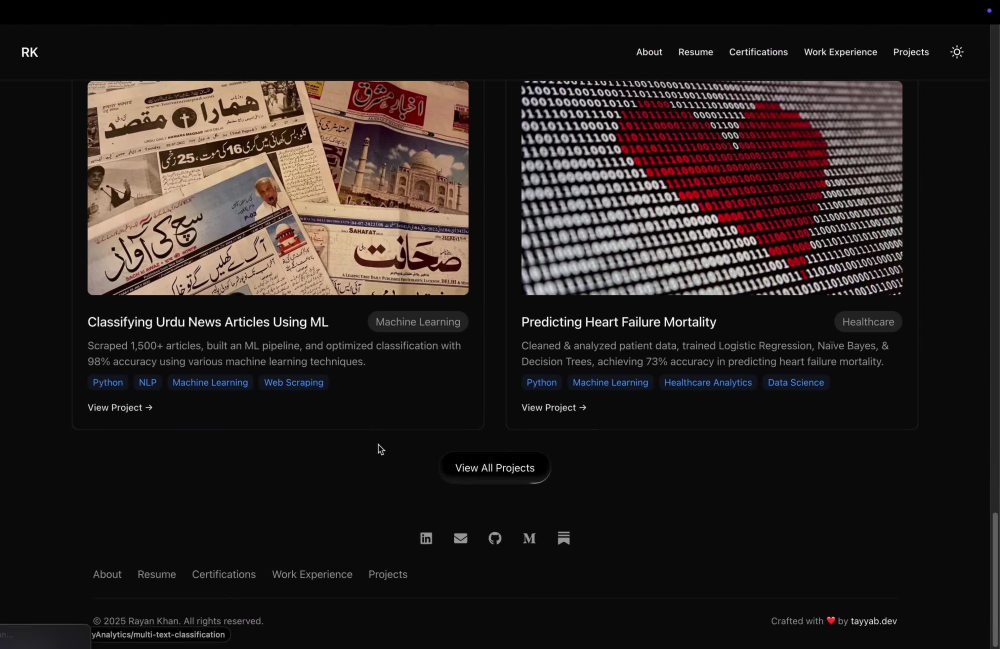Go to Projects in top navigation

pos(911,52)
